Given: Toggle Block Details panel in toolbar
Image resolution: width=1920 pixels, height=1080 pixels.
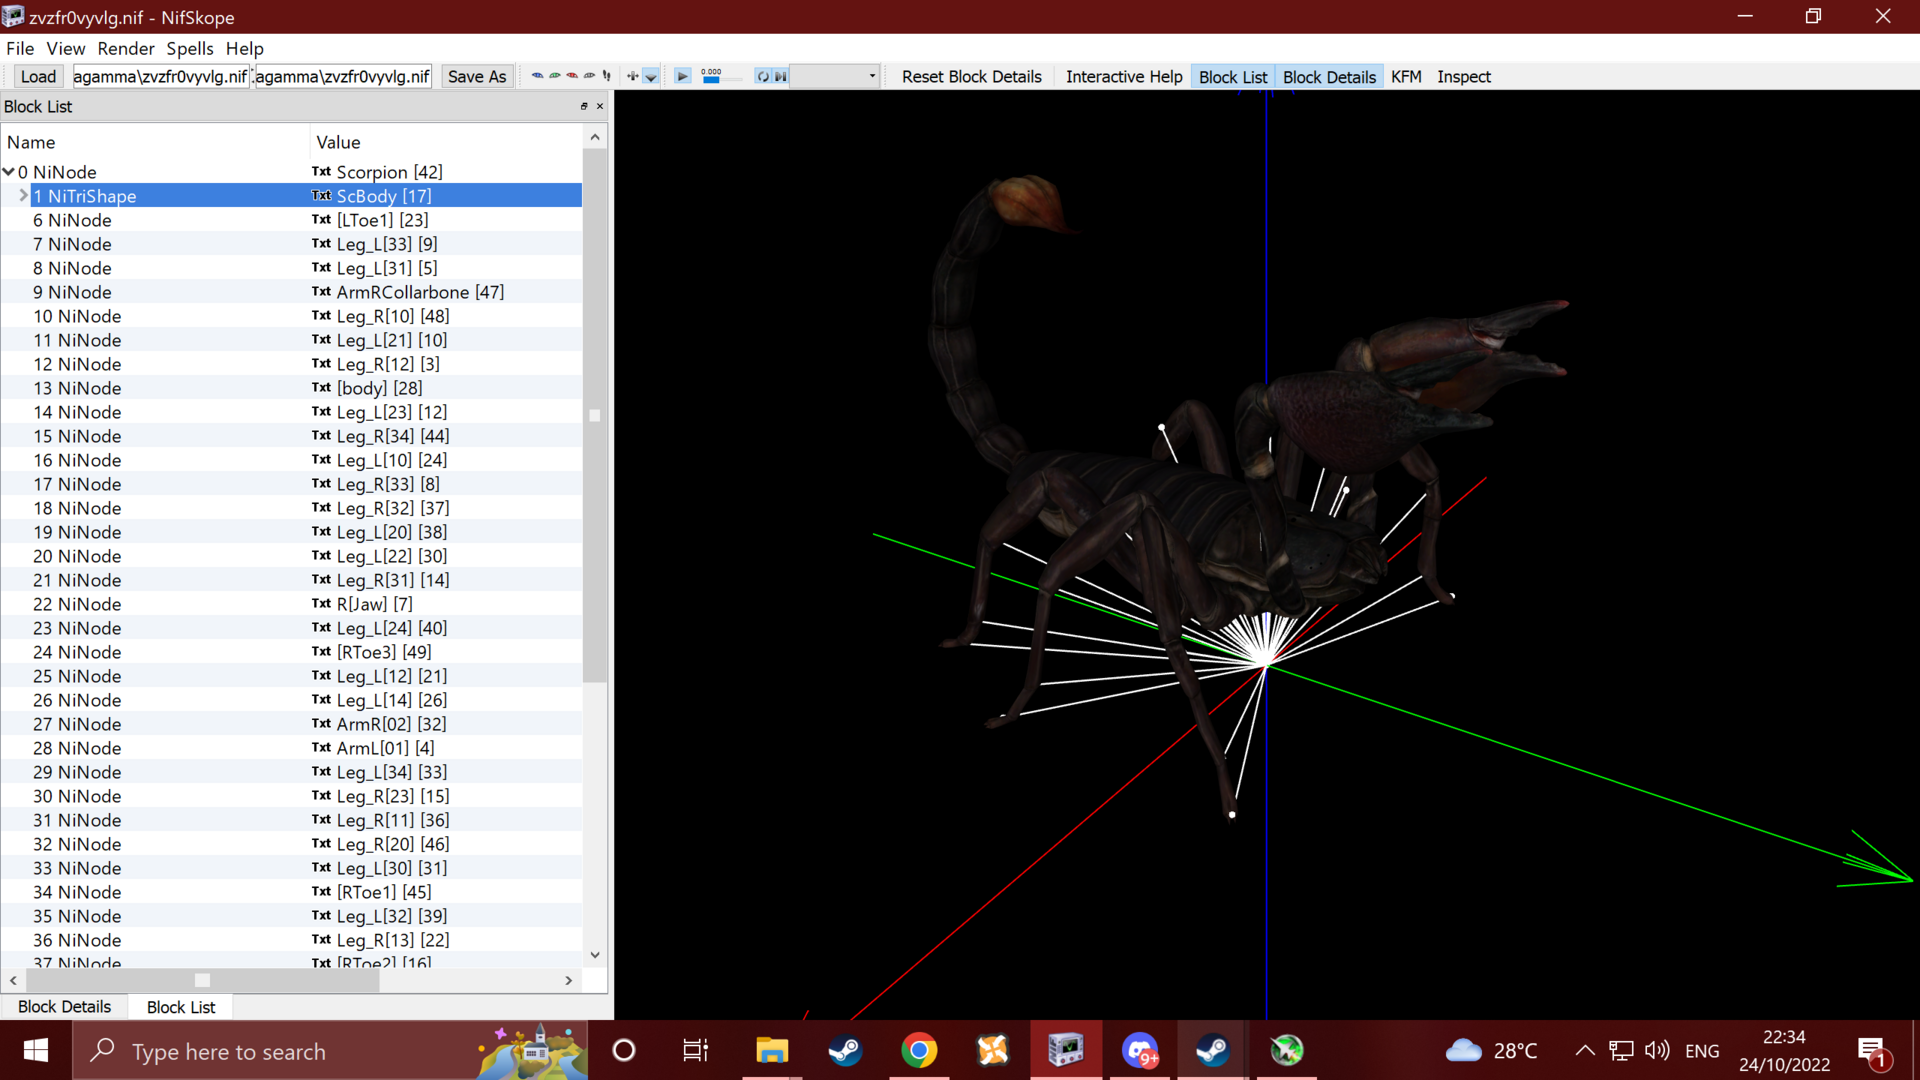Looking at the screenshot, I should point(1329,77).
